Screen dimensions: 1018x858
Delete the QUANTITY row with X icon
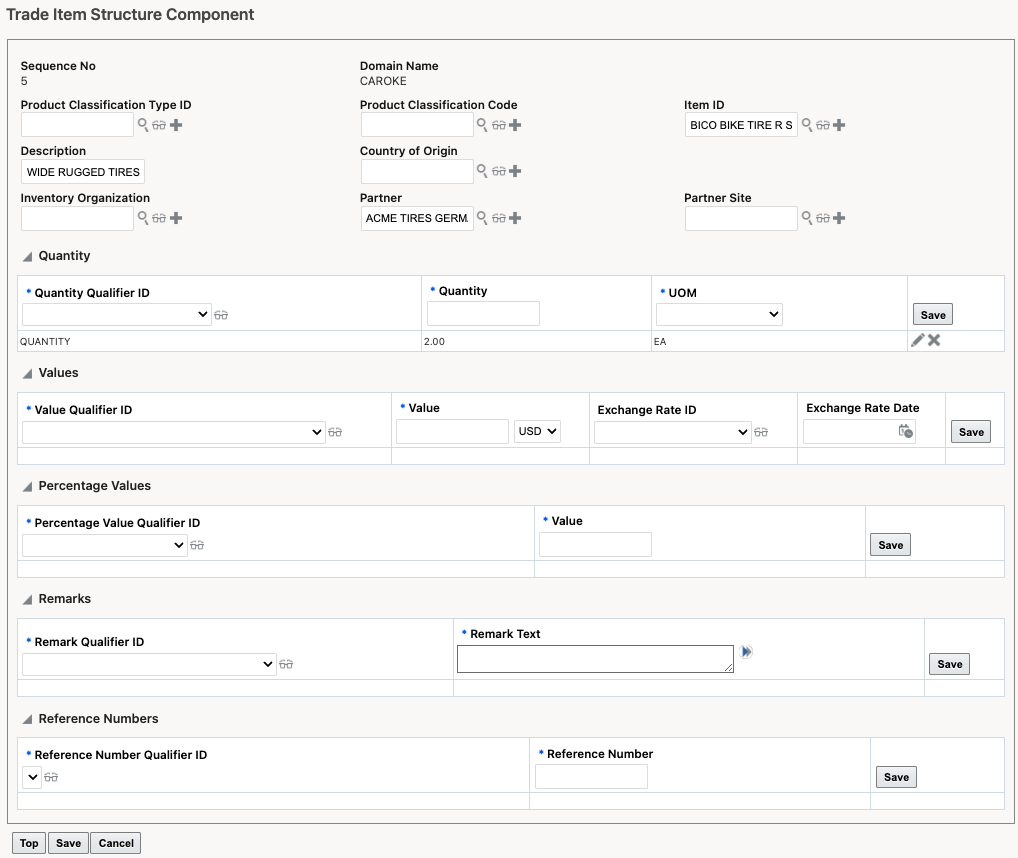click(x=934, y=340)
